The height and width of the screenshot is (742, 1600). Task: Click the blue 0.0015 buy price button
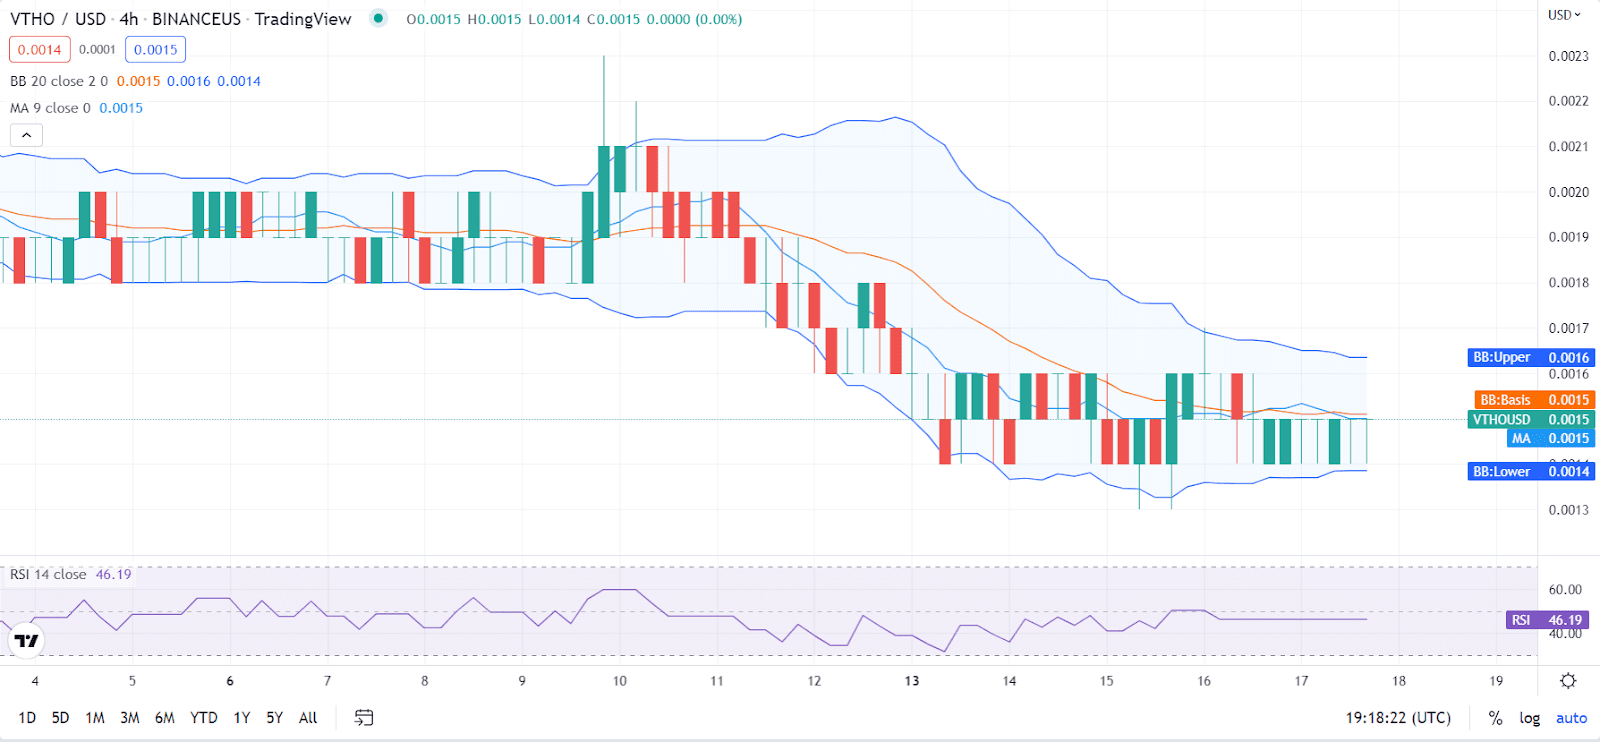point(155,49)
